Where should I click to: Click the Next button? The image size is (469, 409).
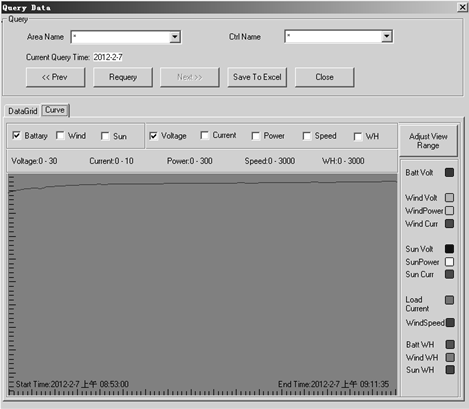(x=190, y=77)
